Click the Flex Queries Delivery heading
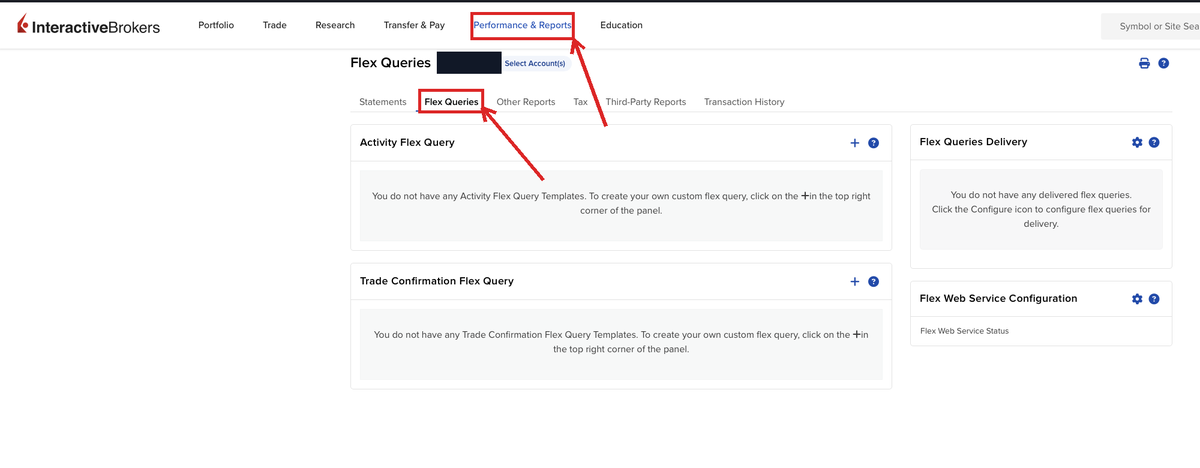Image resolution: width=1200 pixels, height=468 pixels. click(x=973, y=142)
